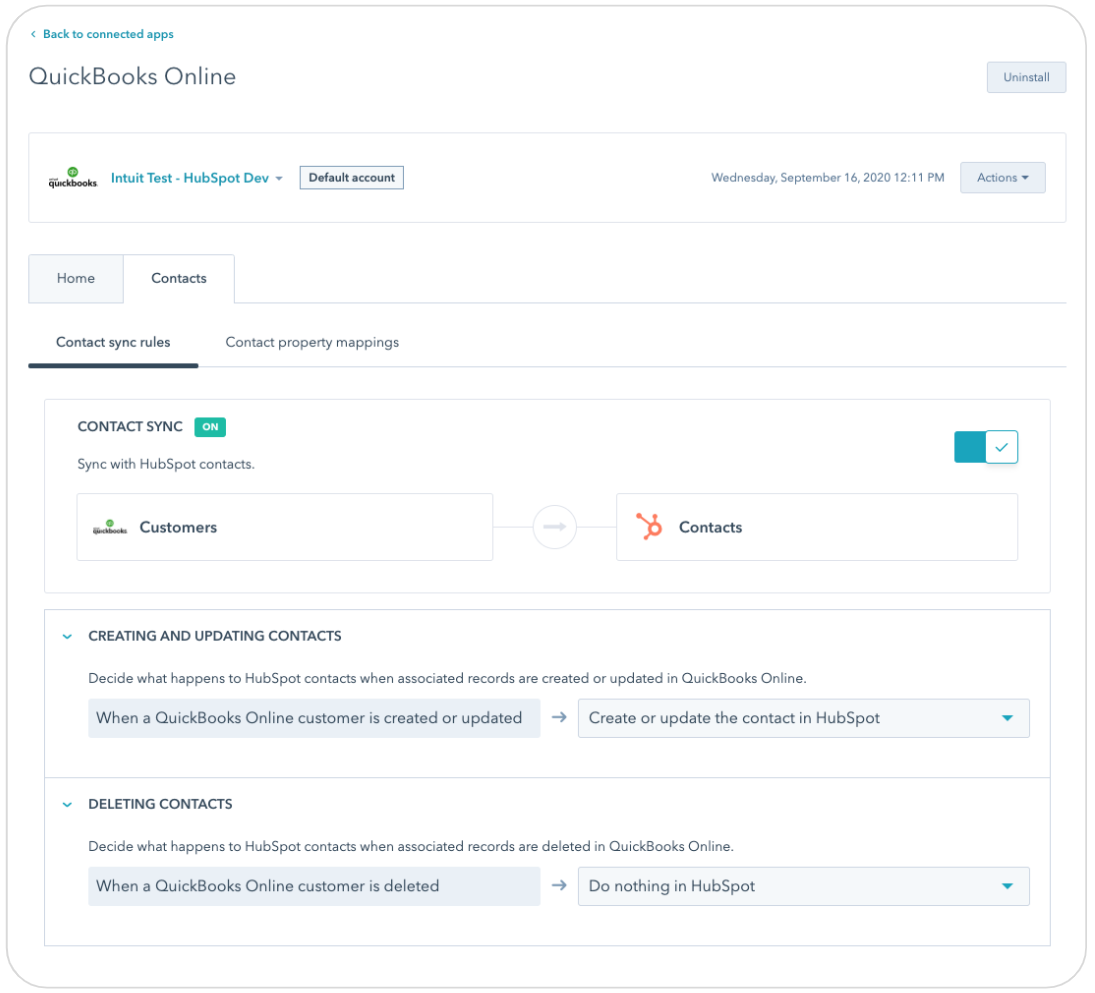This screenshot has width=1095, height=993.
Task: Collapse the Creating and Updating Contacts section
Action: pos(66,636)
